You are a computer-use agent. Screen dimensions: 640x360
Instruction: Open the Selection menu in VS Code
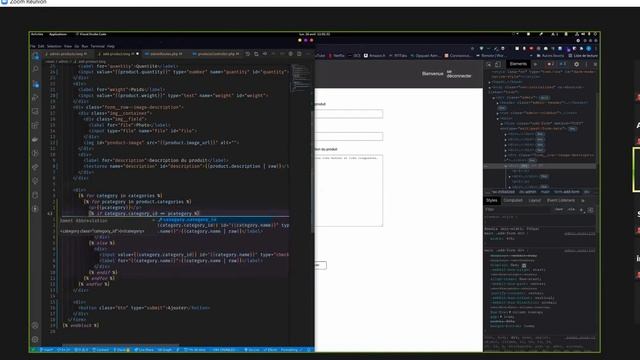[54, 46]
